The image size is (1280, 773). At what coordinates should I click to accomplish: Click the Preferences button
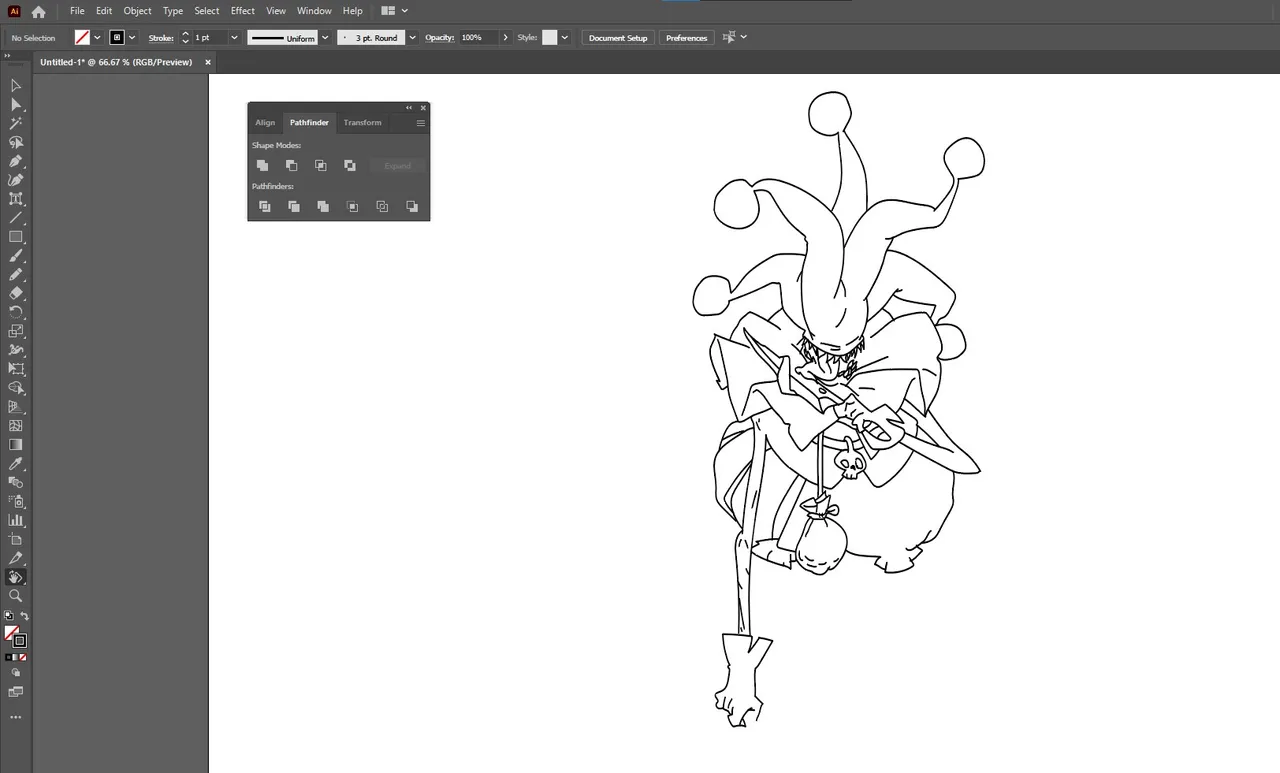[x=686, y=38]
